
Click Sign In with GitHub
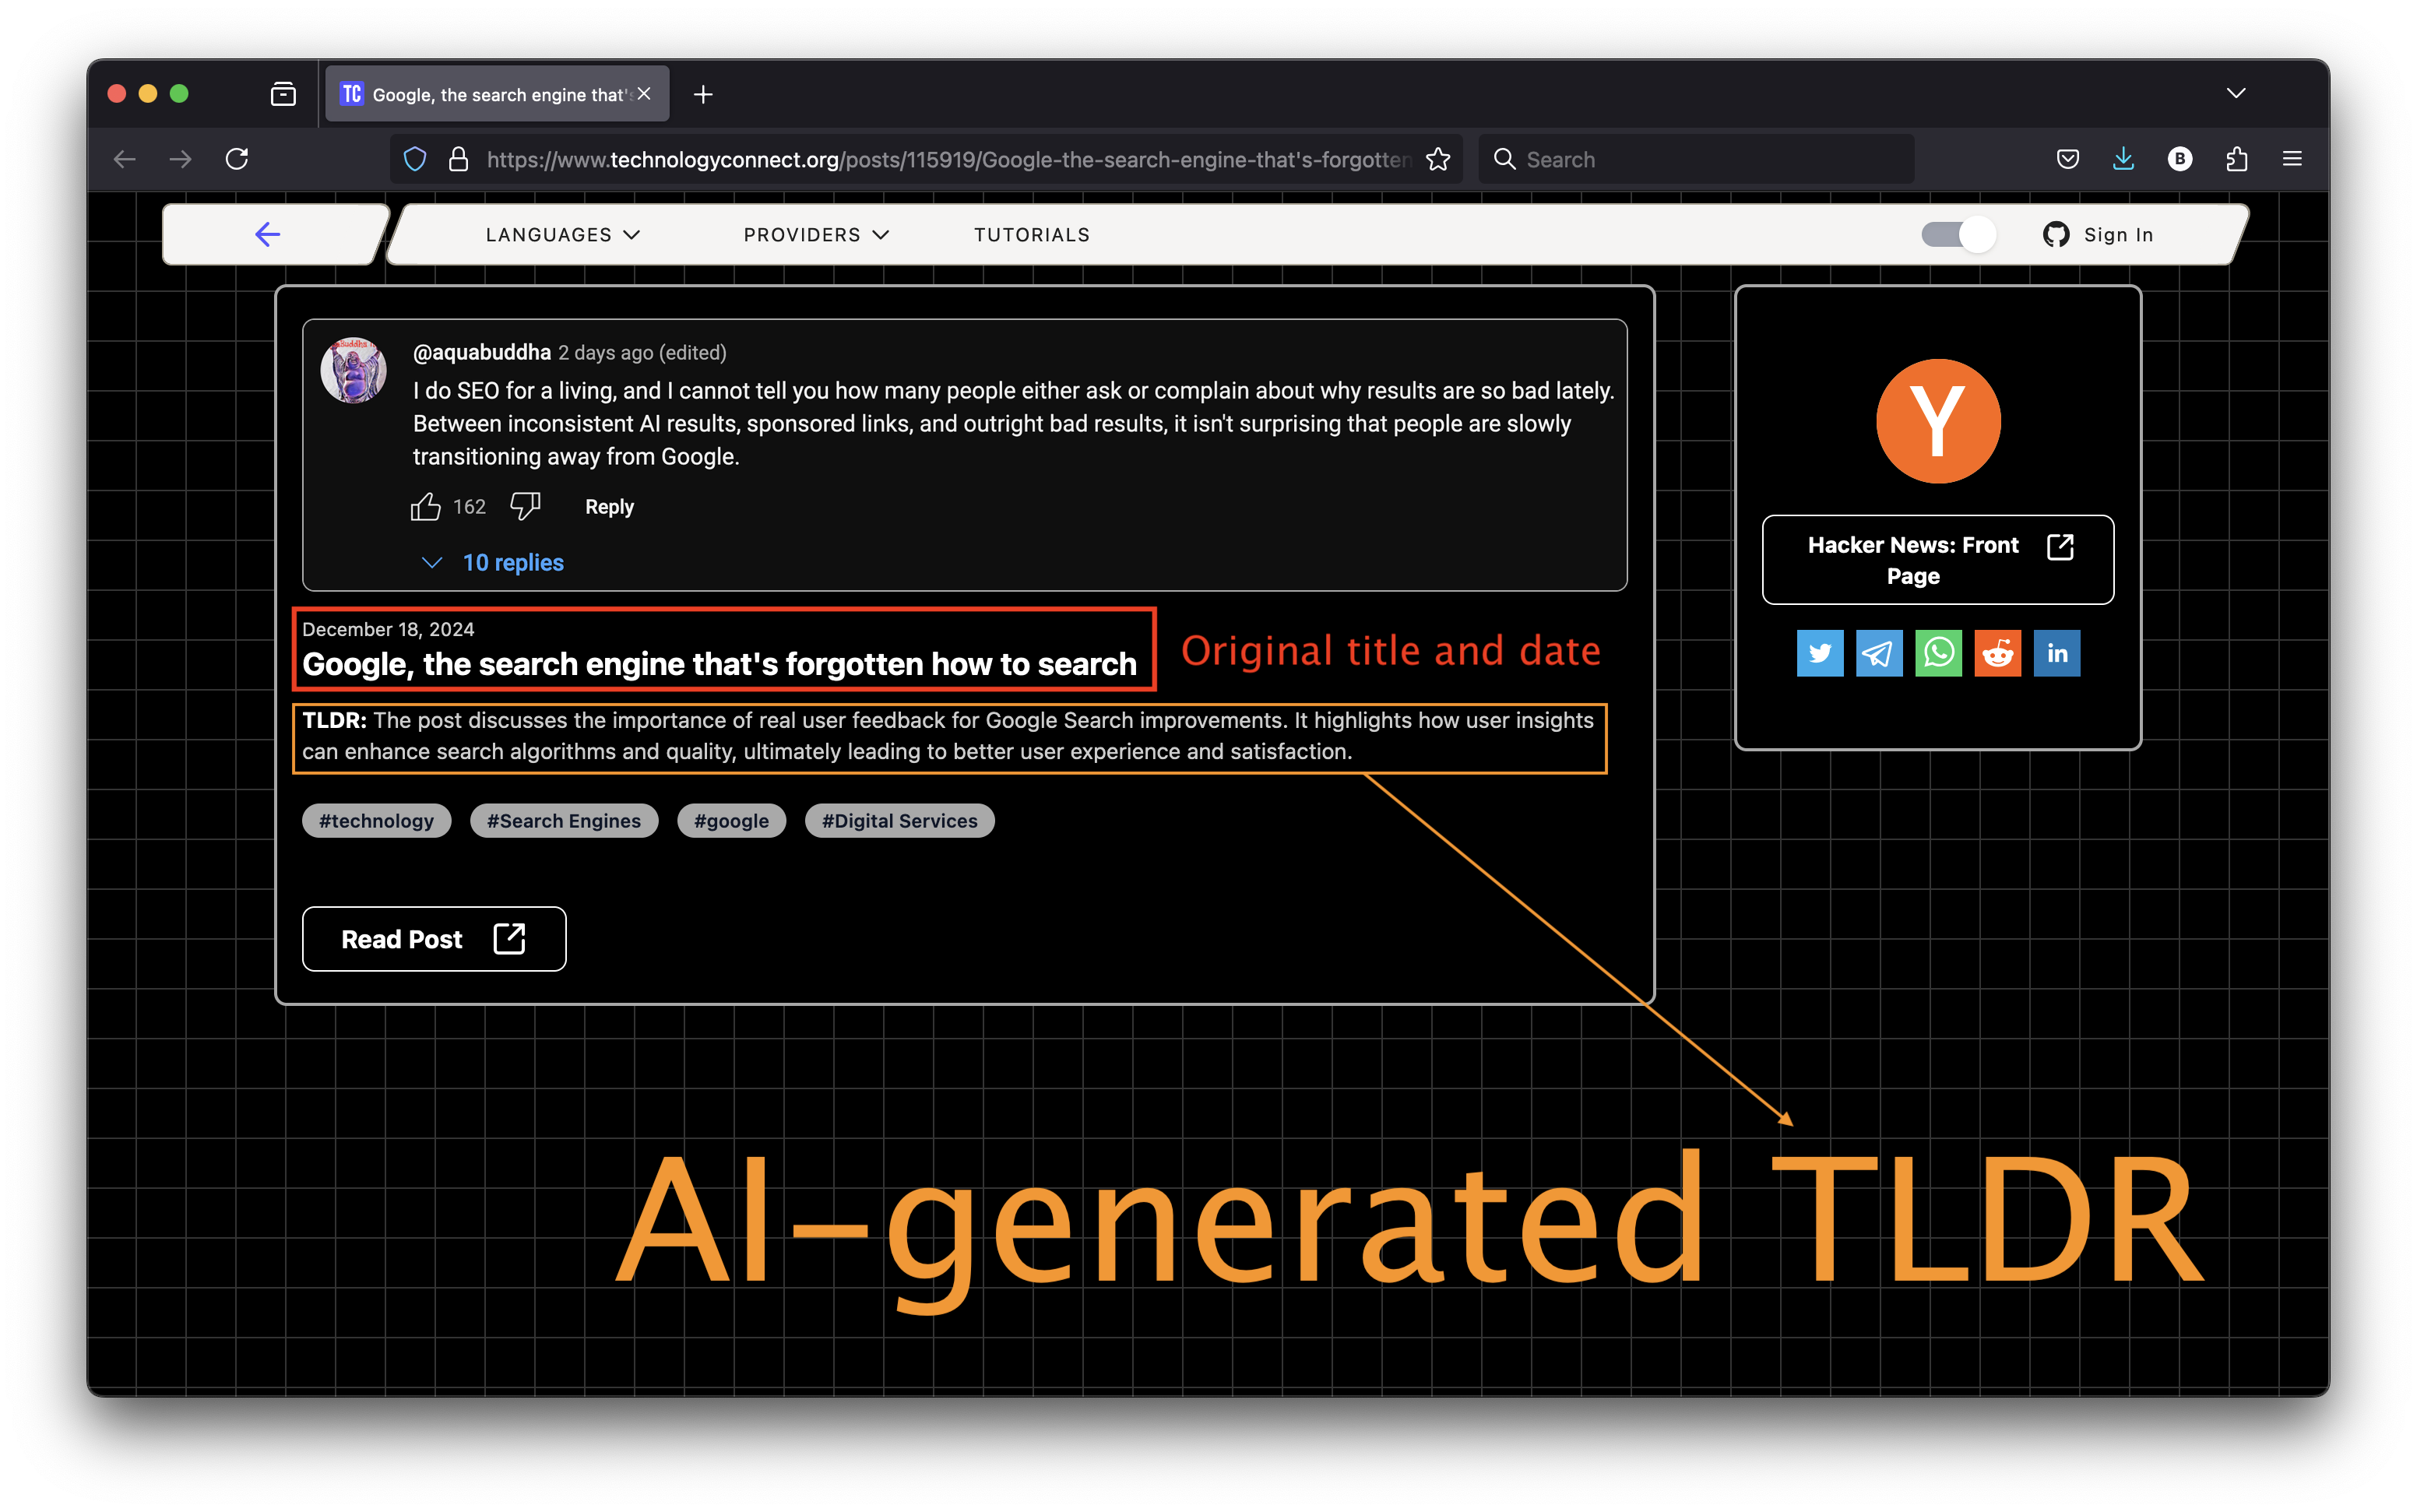2098,235
